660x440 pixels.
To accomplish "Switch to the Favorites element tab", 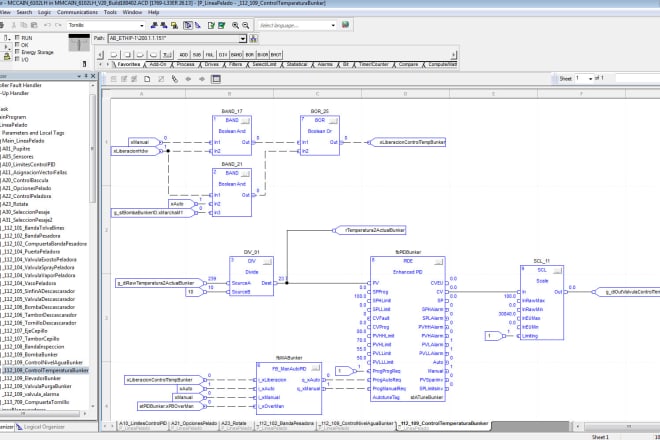I will [x=128, y=64].
